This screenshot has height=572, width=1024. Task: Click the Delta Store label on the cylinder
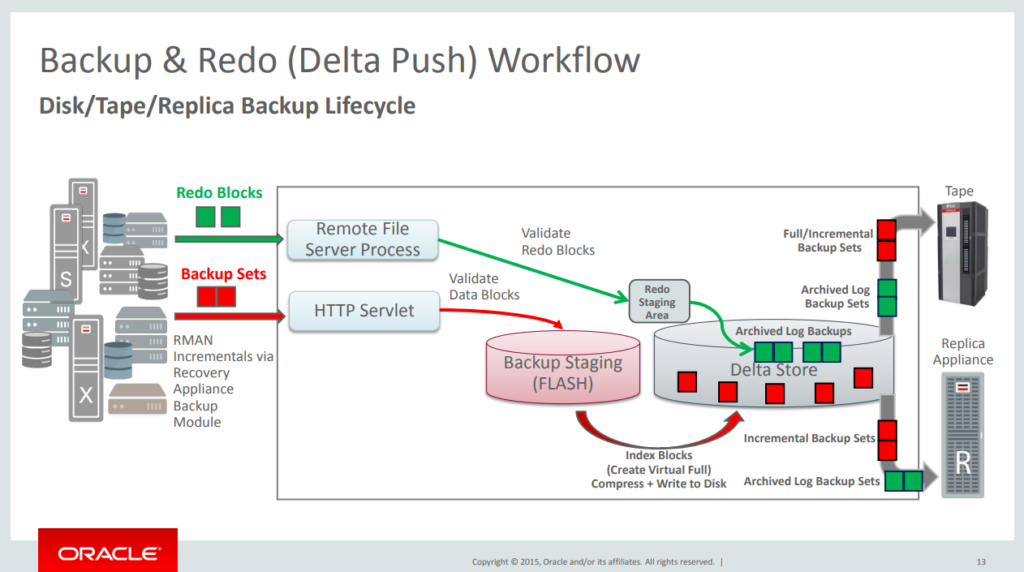point(773,370)
